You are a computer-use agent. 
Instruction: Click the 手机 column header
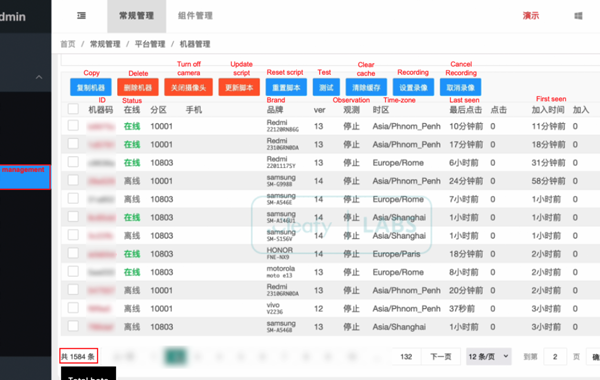pos(194,110)
